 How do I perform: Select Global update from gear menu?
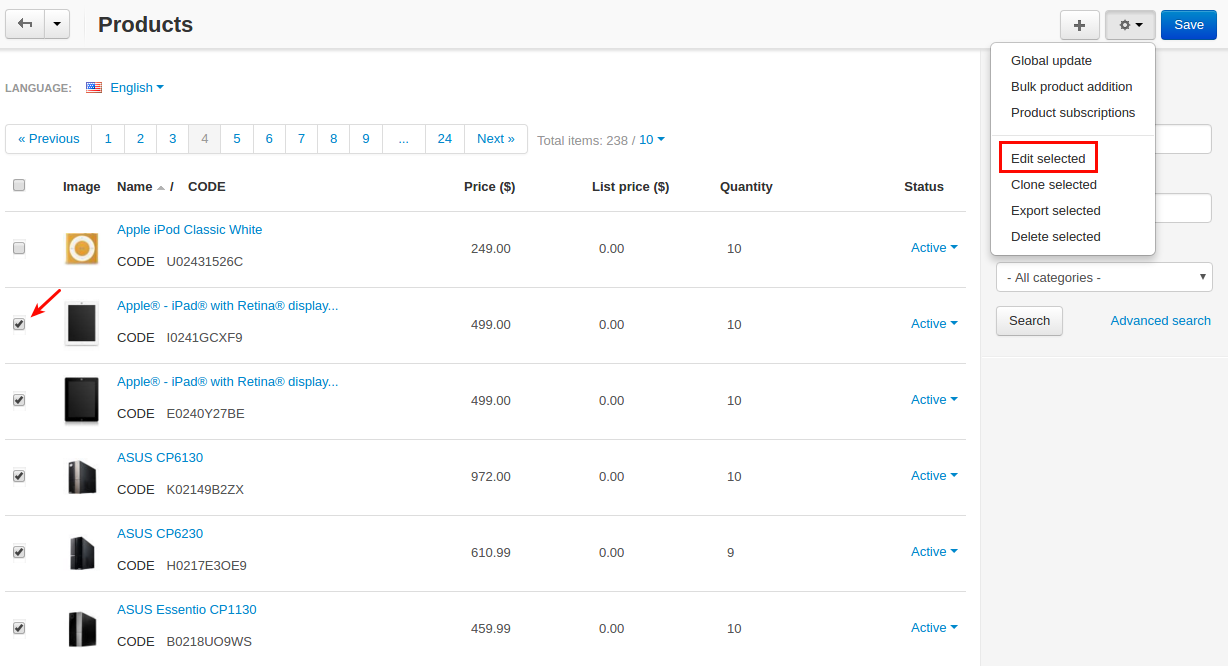click(1073, 61)
